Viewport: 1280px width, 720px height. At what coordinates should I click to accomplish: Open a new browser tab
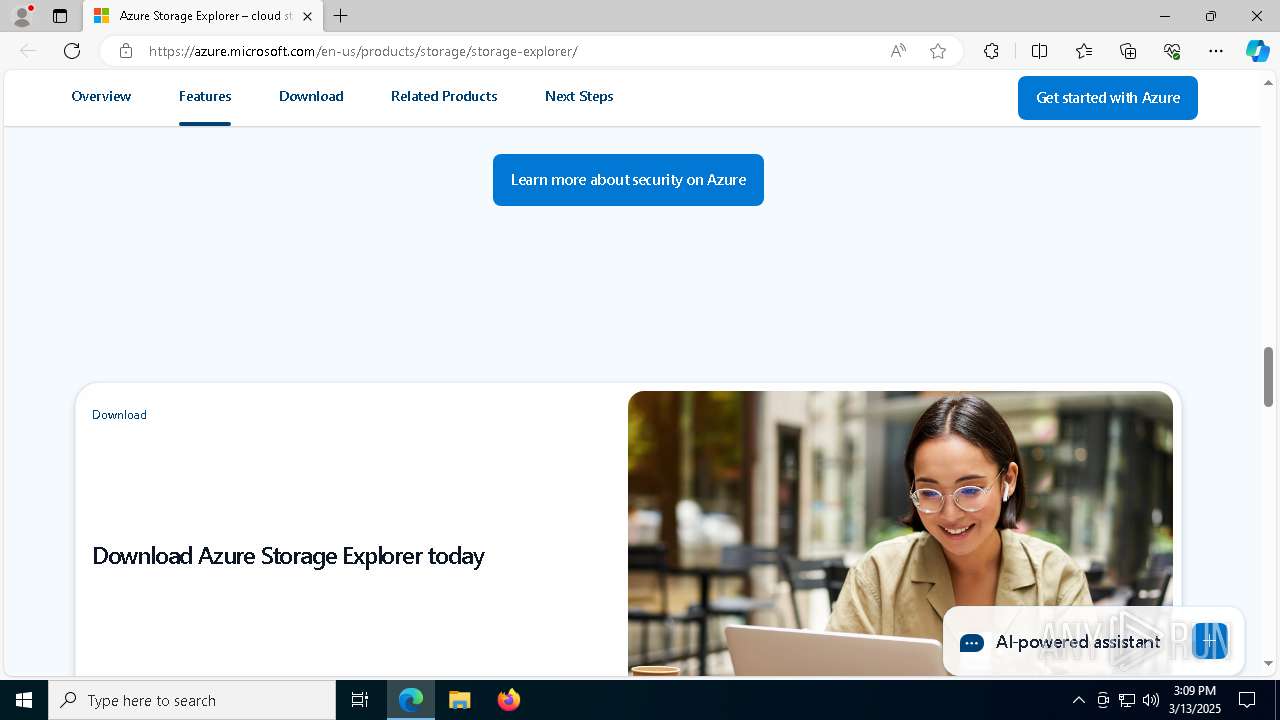pos(341,16)
